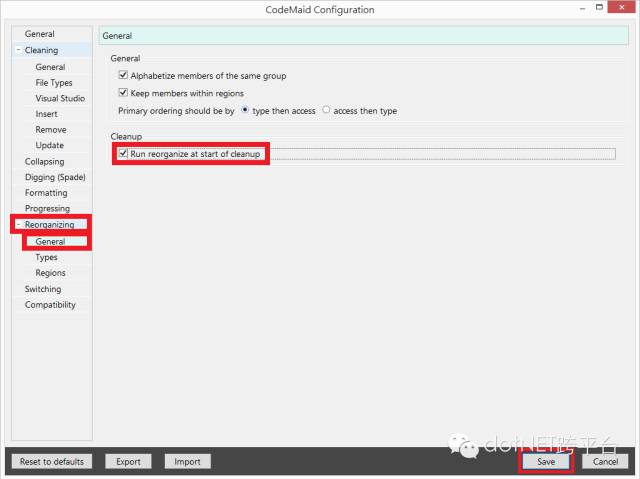Open General under Cleaning
The width and height of the screenshot is (640, 479).
(50, 67)
